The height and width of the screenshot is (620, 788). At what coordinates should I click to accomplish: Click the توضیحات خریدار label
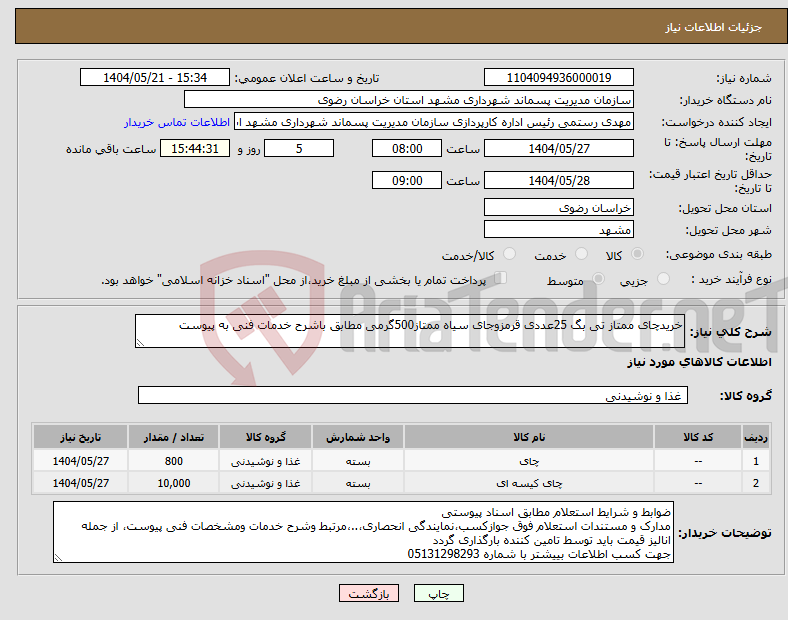tap(725, 532)
